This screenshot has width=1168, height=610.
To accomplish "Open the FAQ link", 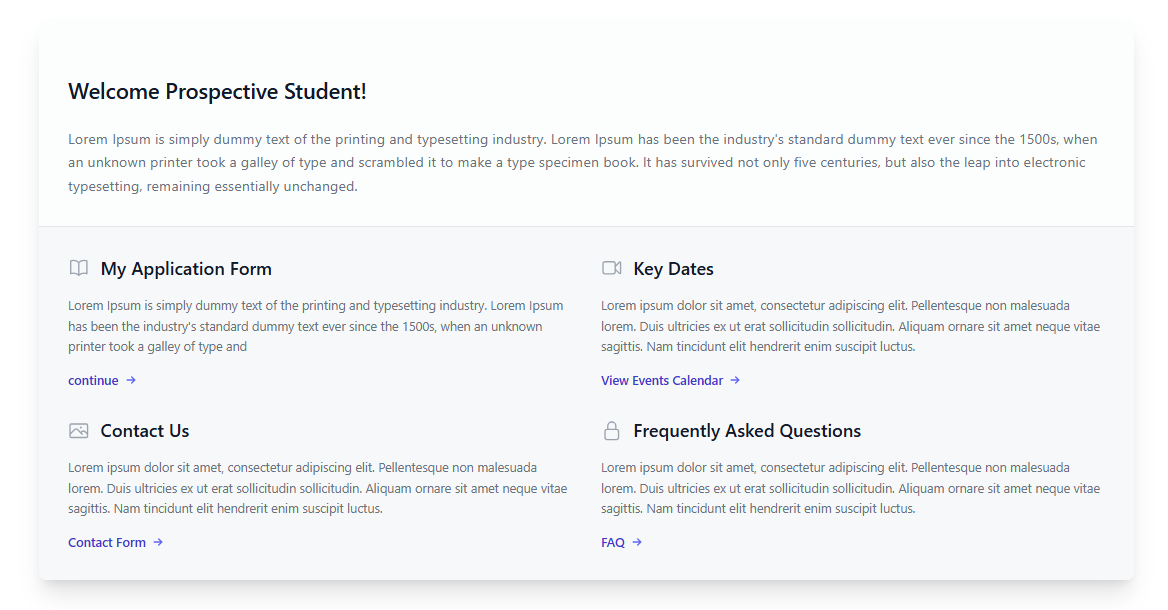I will (613, 542).
